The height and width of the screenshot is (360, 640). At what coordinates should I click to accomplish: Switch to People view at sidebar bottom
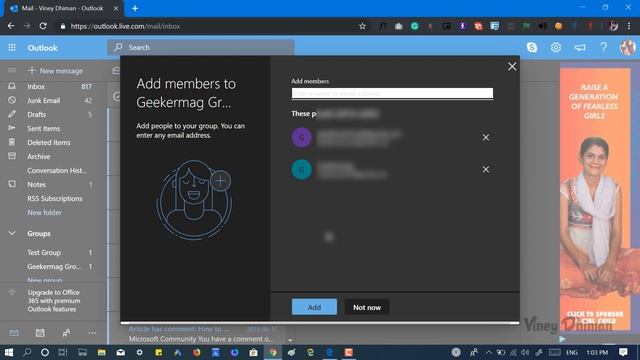(66, 333)
